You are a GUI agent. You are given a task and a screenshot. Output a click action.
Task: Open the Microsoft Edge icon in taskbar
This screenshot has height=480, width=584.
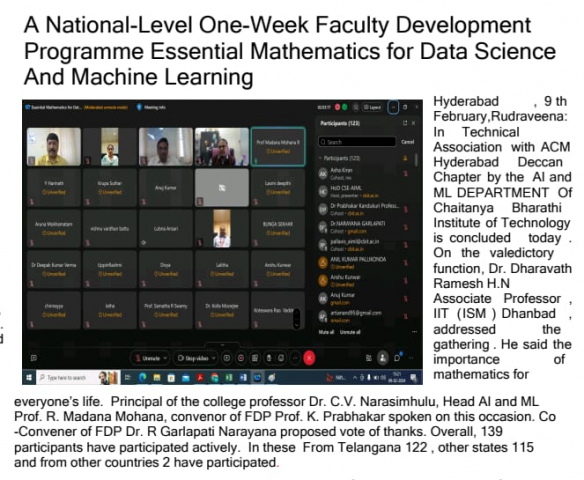coord(142,378)
